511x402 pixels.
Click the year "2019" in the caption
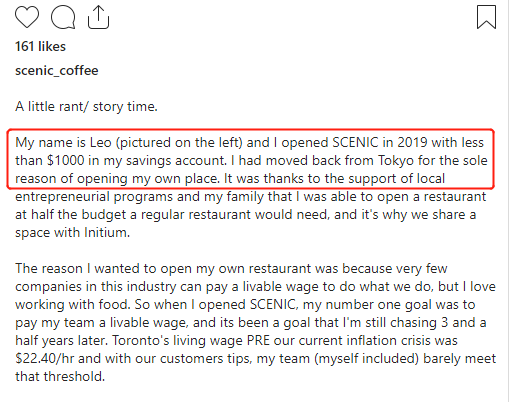pyautogui.click(x=412, y=143)
